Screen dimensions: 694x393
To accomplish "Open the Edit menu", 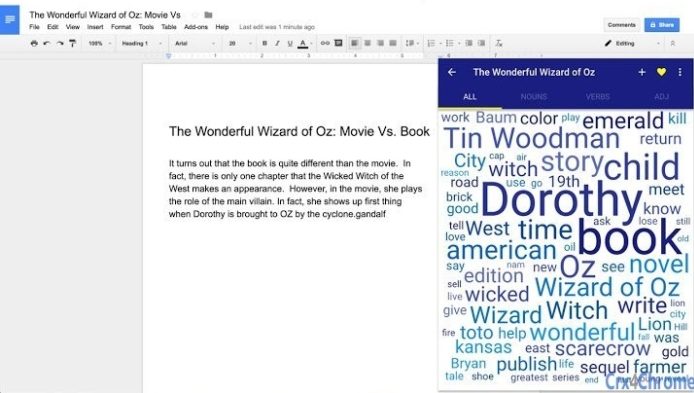I will (53, 27).
